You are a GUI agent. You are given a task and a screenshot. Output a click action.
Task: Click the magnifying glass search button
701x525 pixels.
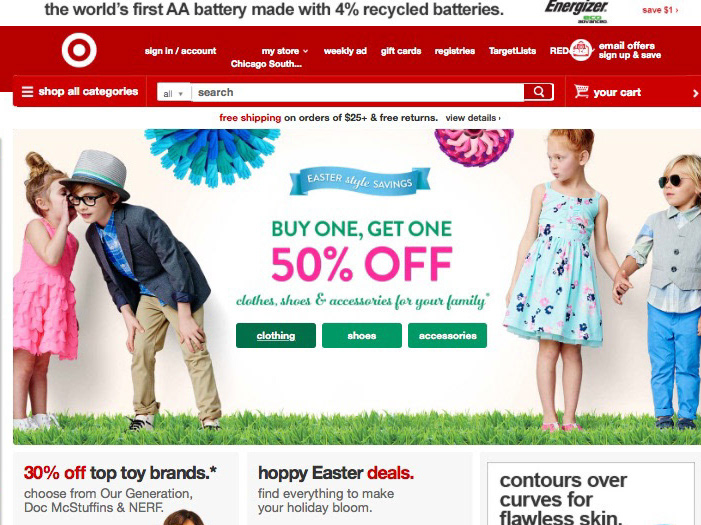(x=539, y=92)
